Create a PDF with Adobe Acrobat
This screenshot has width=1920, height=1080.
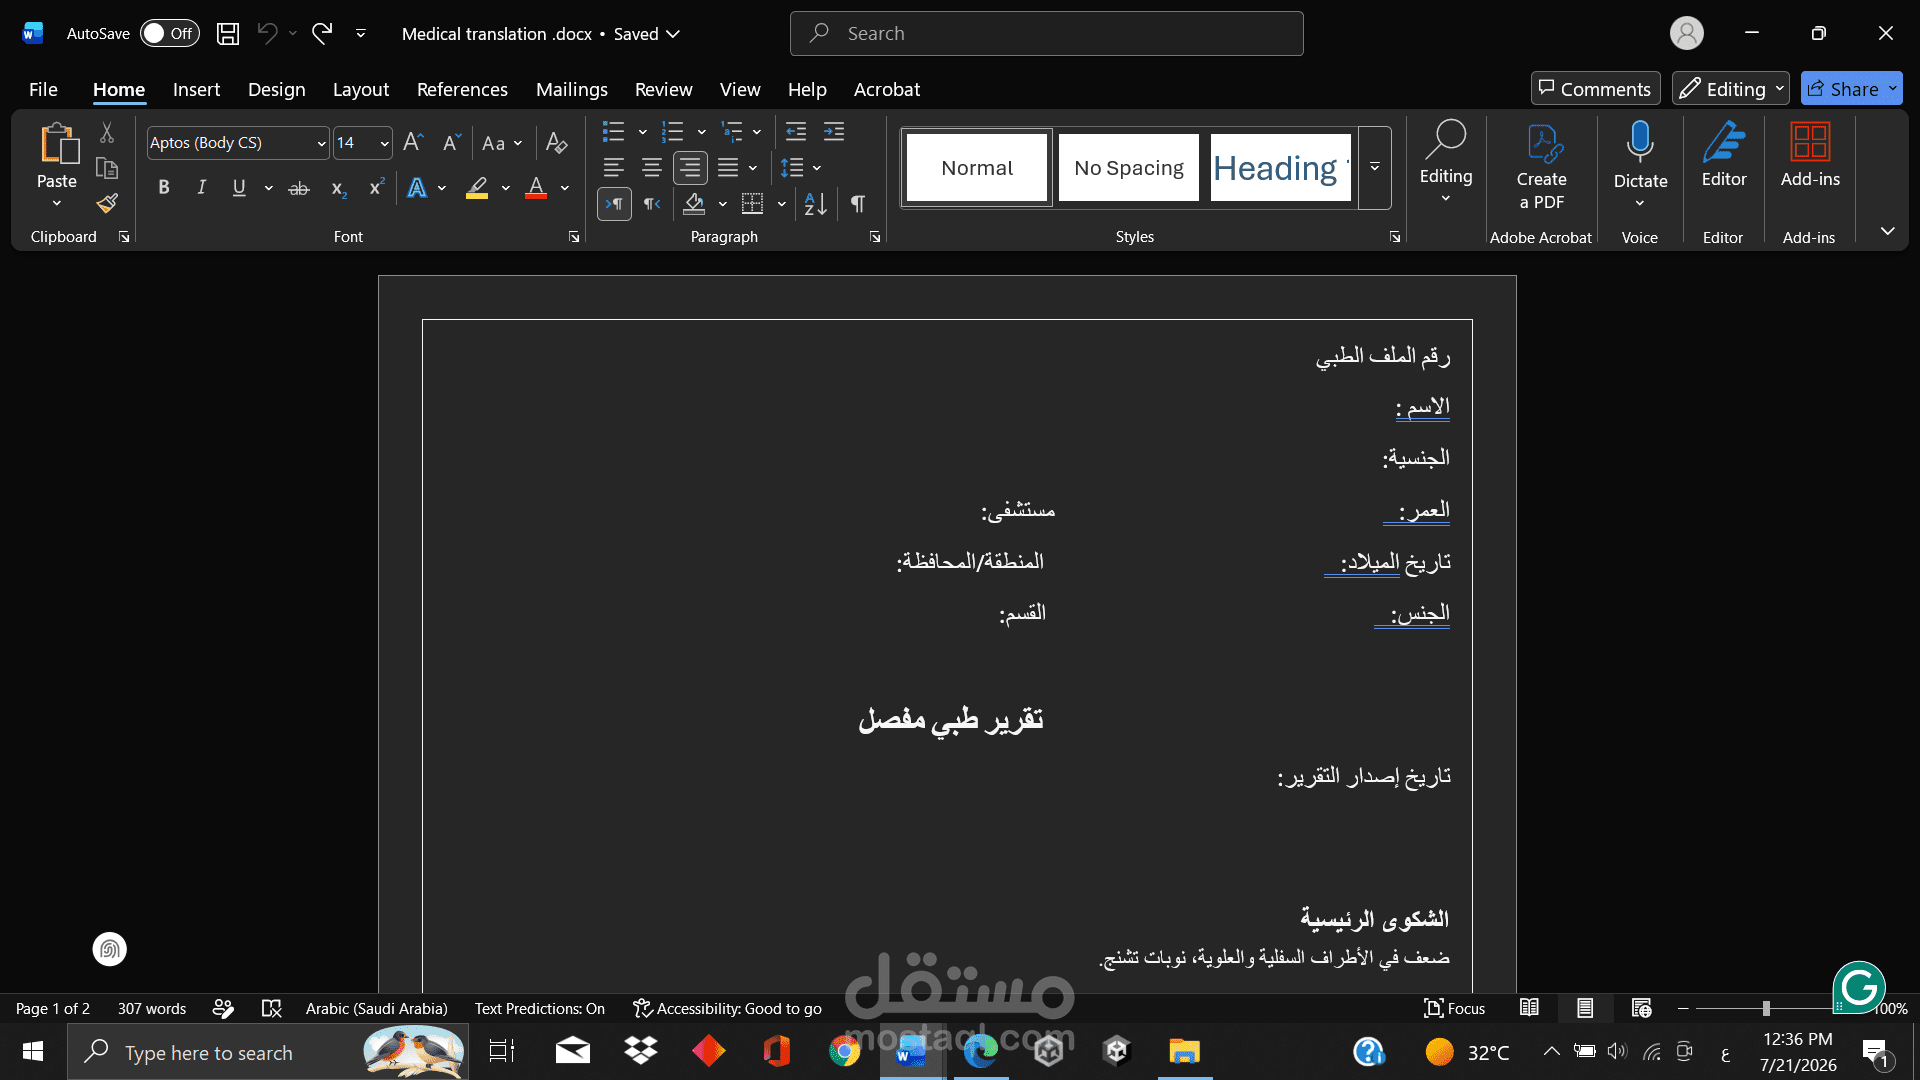pos(1541,167)
